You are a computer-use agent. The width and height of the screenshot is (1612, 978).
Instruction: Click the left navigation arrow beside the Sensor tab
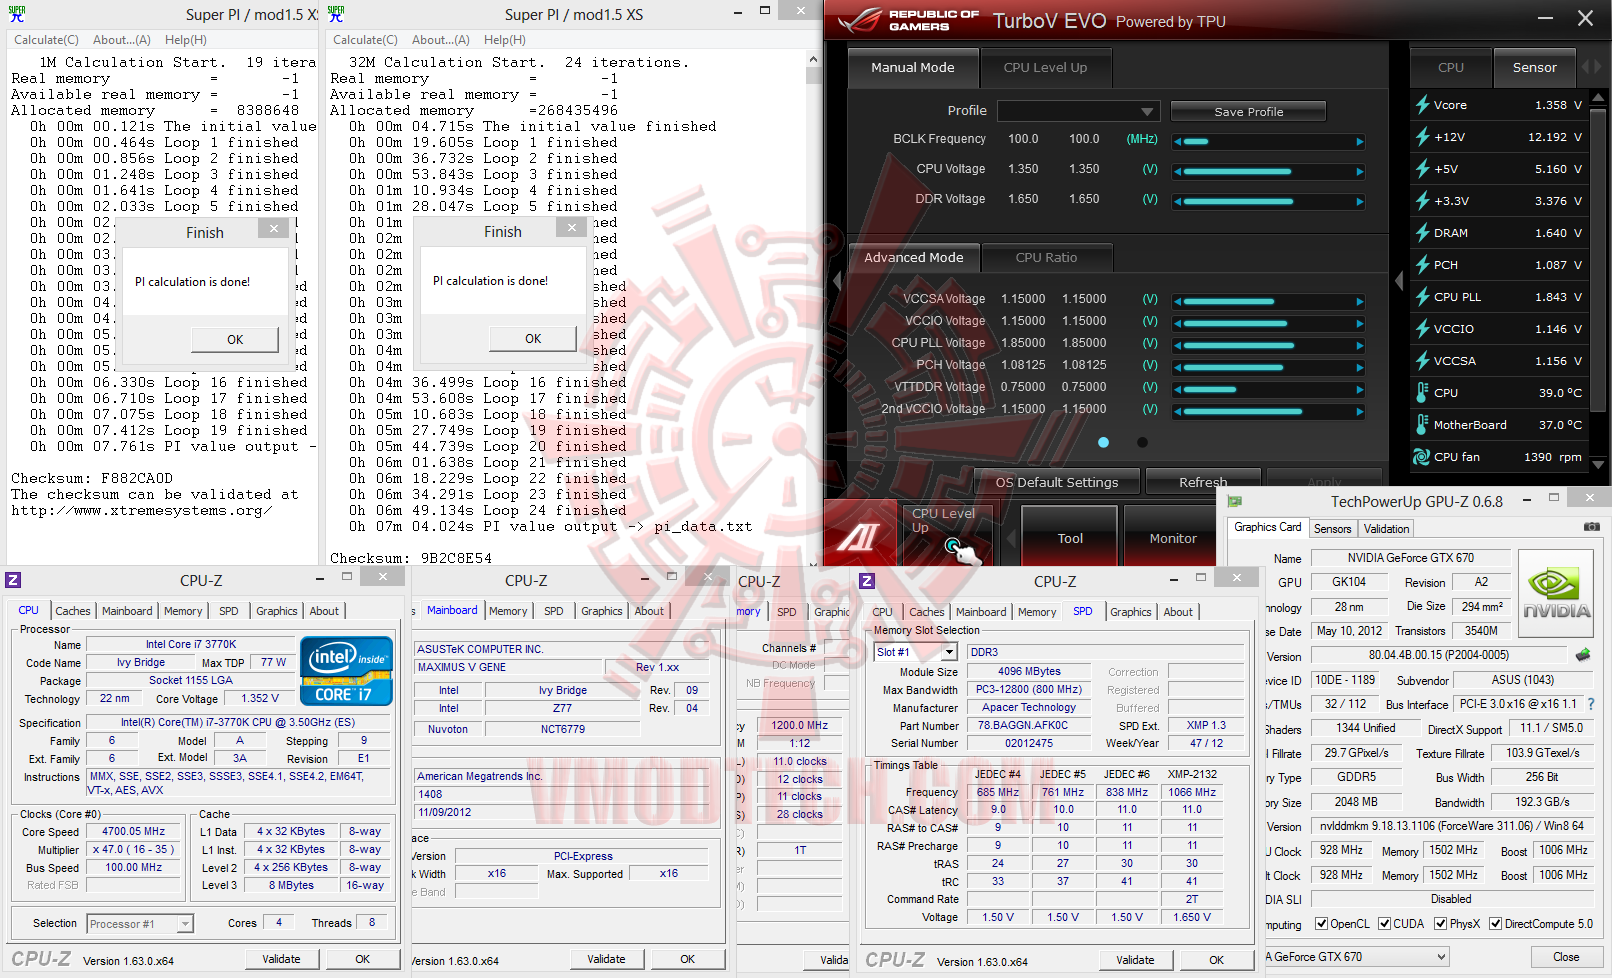click(1585, 67)
